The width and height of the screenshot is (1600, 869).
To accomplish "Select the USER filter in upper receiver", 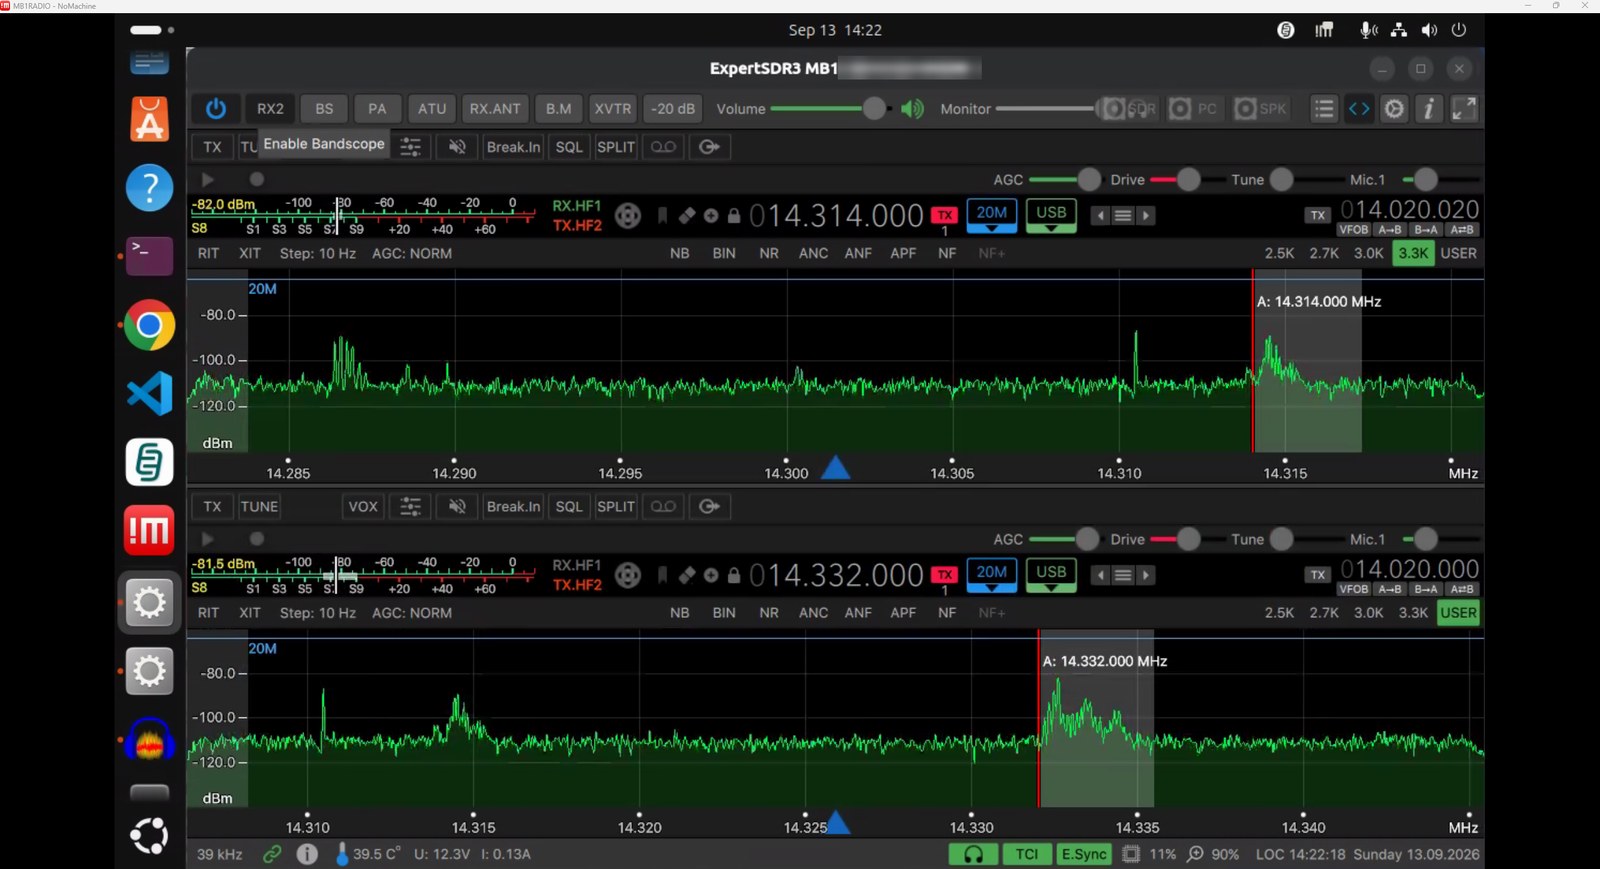I will pos(1458,253).
